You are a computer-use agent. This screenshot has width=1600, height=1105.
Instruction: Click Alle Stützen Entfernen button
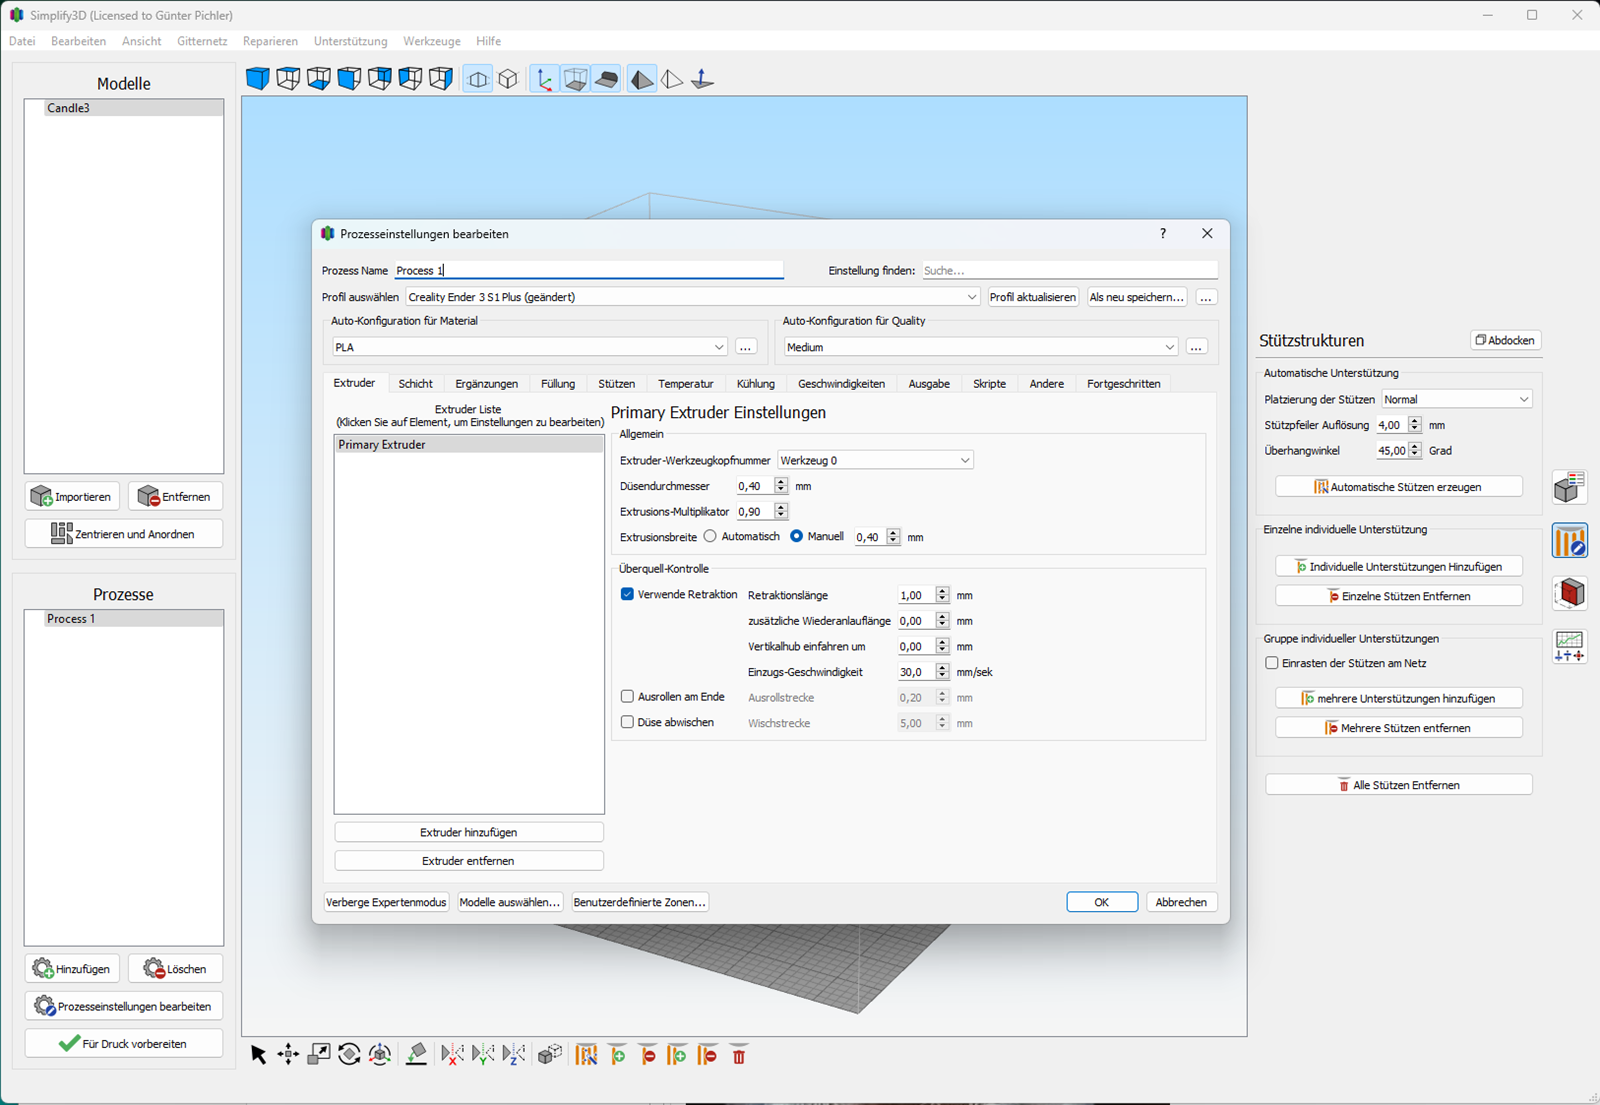coord(1399,785)
